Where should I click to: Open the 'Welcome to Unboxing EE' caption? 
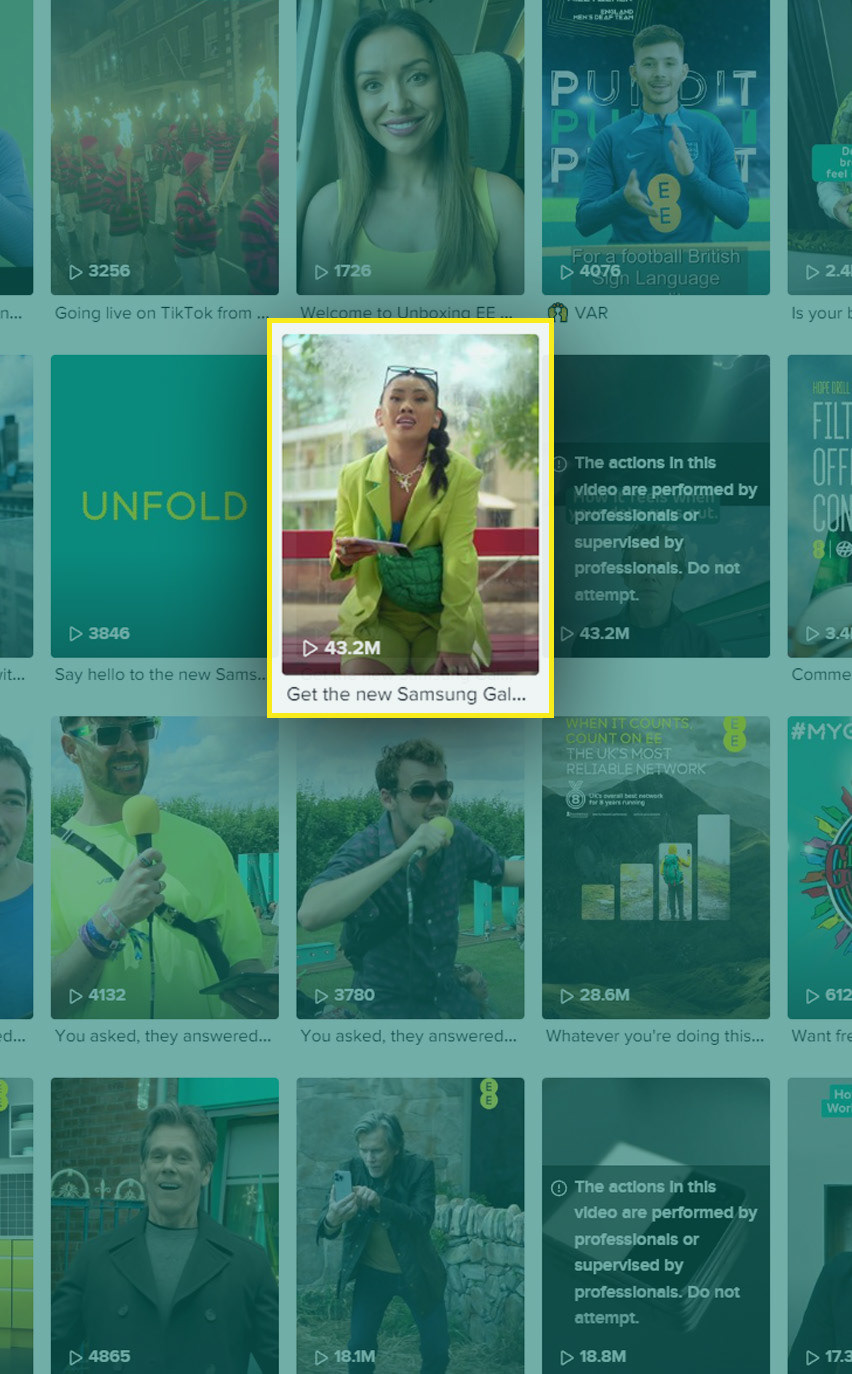click(x=406, y=313)
